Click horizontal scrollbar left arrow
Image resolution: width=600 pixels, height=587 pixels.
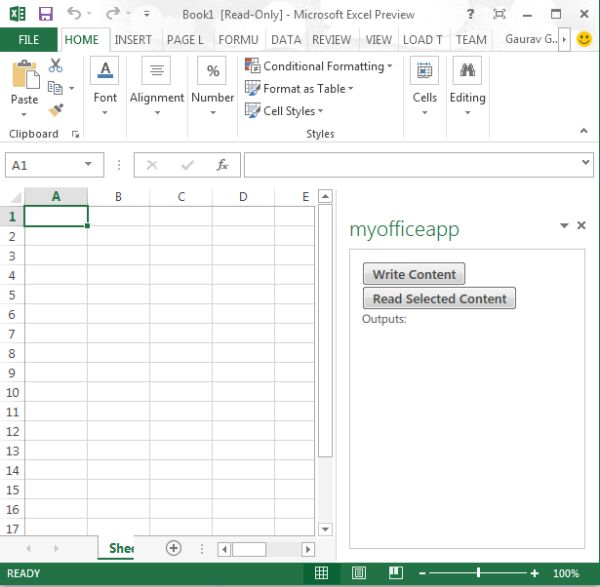(x=224, y=550)
